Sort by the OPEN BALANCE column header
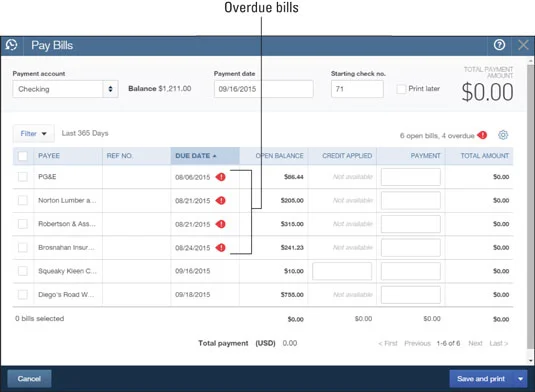Screen dimensions: 535x392 279,156
